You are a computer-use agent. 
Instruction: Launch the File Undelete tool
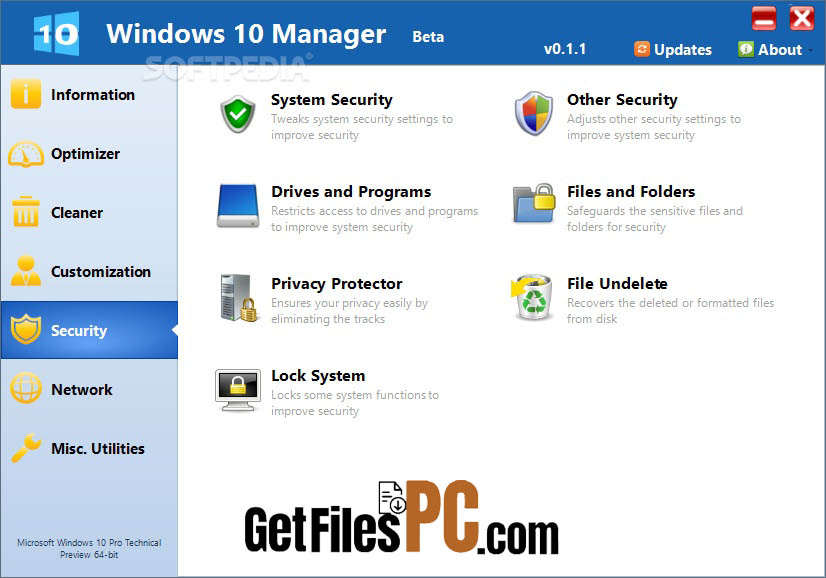pos(617,284)
